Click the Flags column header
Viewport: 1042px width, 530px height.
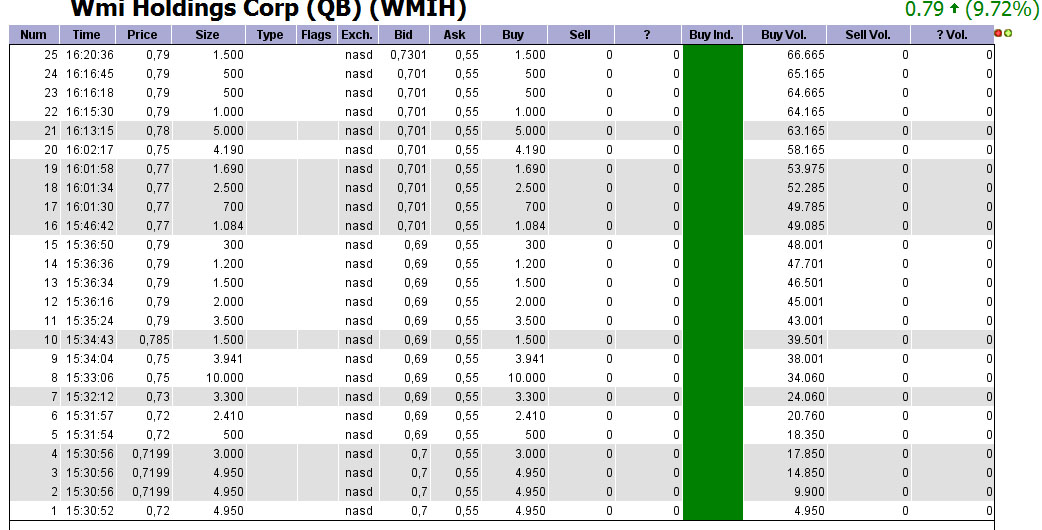pyautogui.click(x=316, y=35)
